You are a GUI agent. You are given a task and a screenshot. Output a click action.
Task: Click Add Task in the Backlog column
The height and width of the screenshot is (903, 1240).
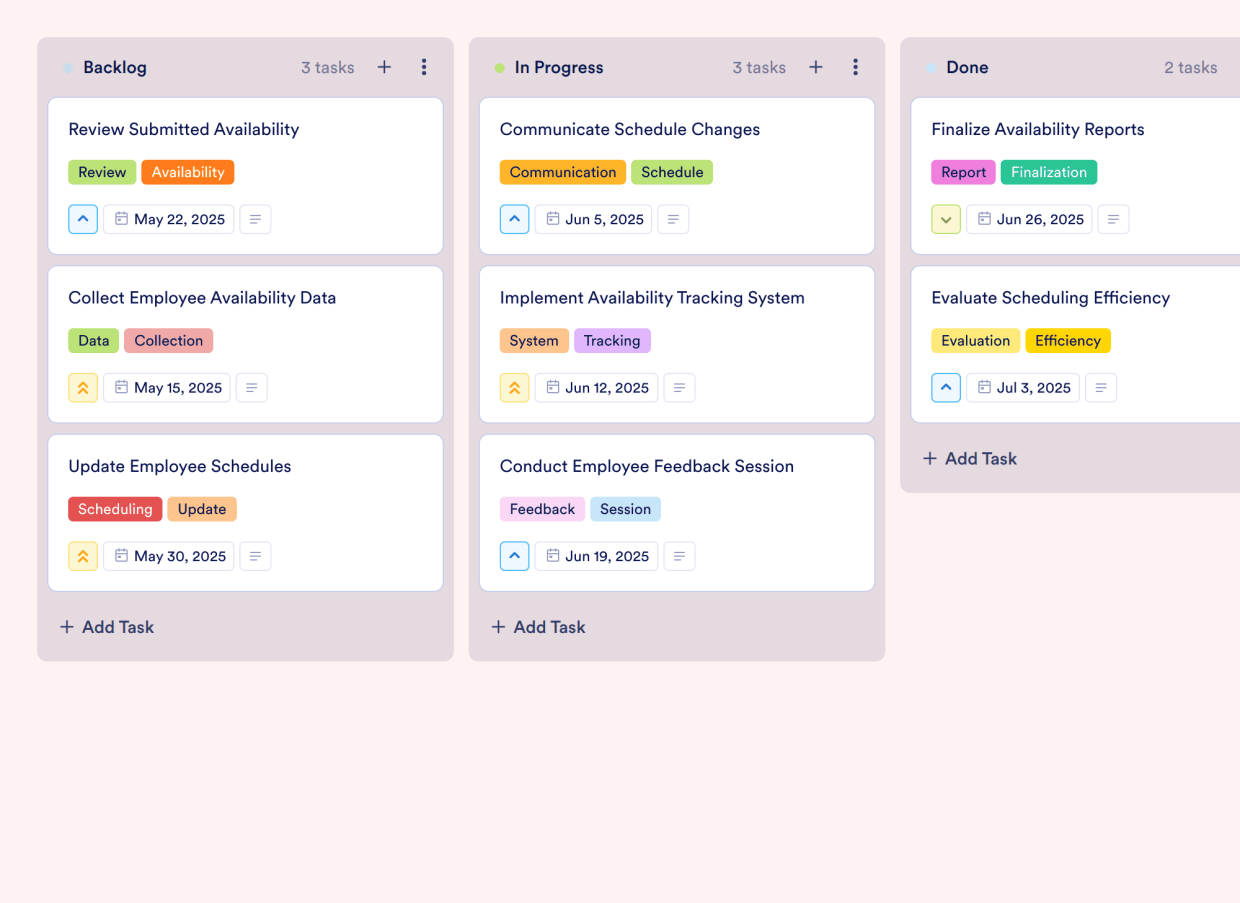(x=106, y=627)
